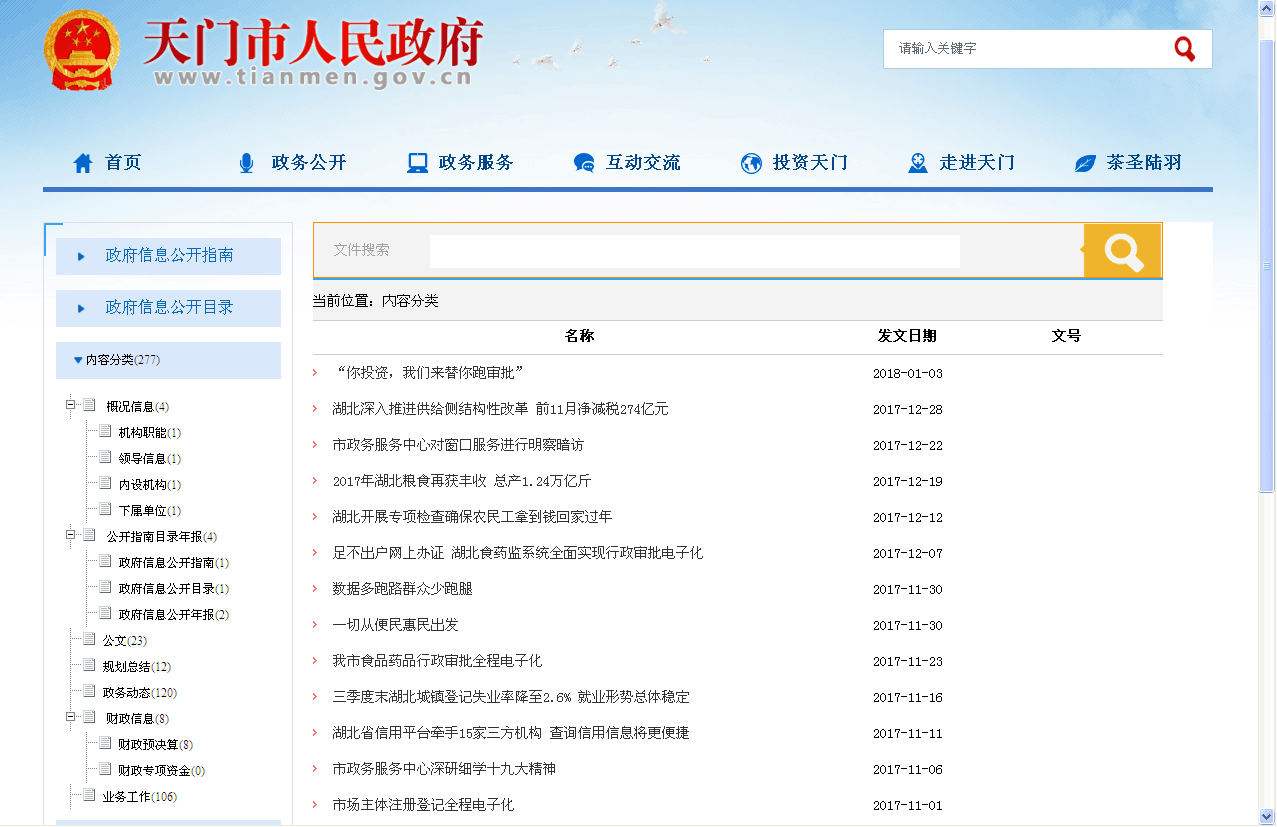Click the 文件搜索 text input field
This screenshot has height=827, width=1277.
[x=694, y=251]
